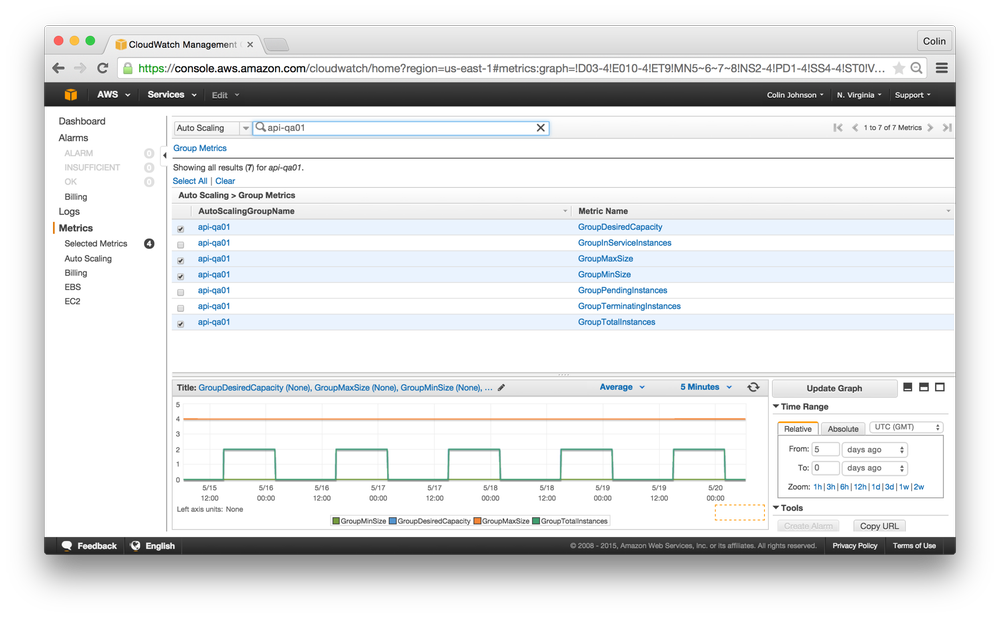Check the GroupPendingInstances metric checkbox
The image size is (1000, 618).
click(x=180, y=292)
